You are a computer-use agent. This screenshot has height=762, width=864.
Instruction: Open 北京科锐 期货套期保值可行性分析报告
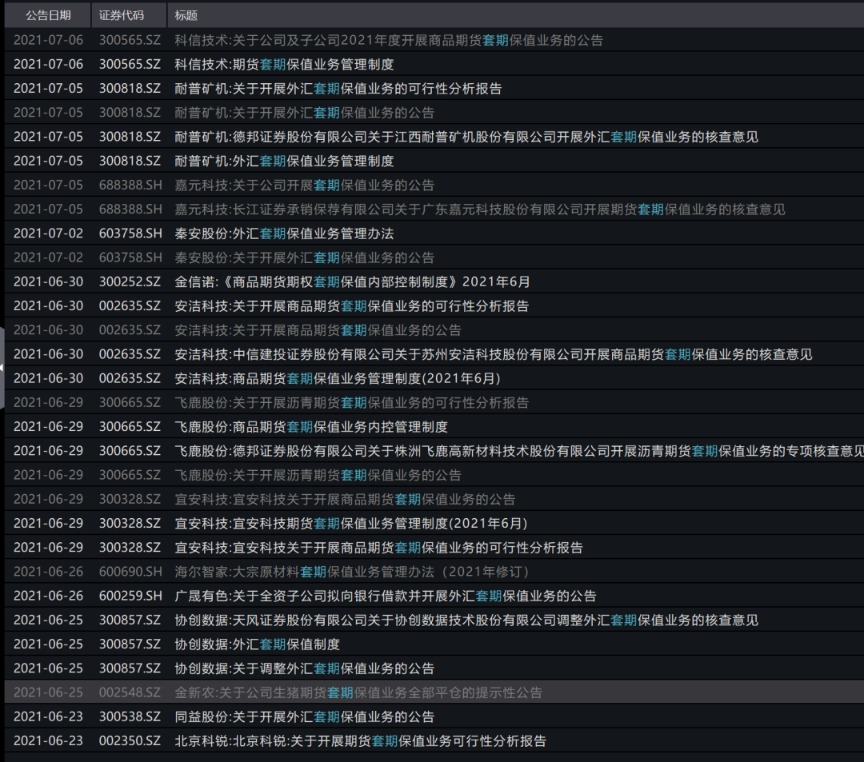tap(360, 741)
